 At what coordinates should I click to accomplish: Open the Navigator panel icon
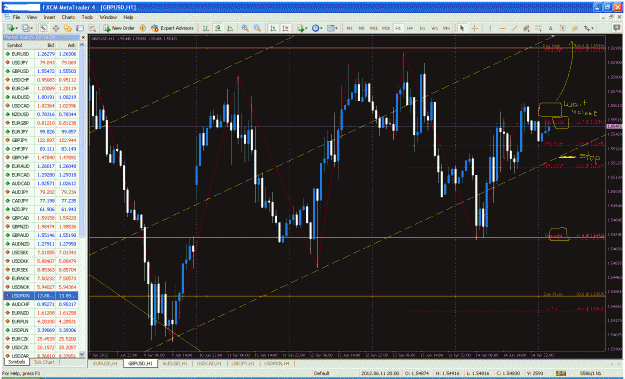pyautogui.click(x=68, y=28)
